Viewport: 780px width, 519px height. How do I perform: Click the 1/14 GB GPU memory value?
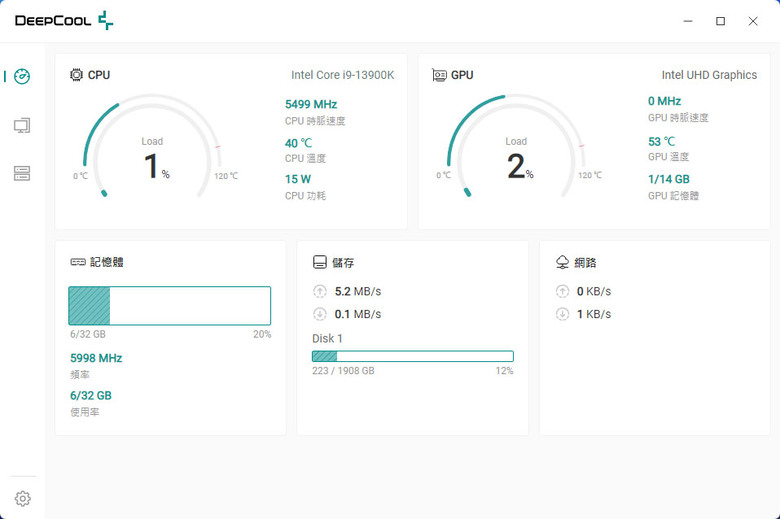(x=669, y=179)
